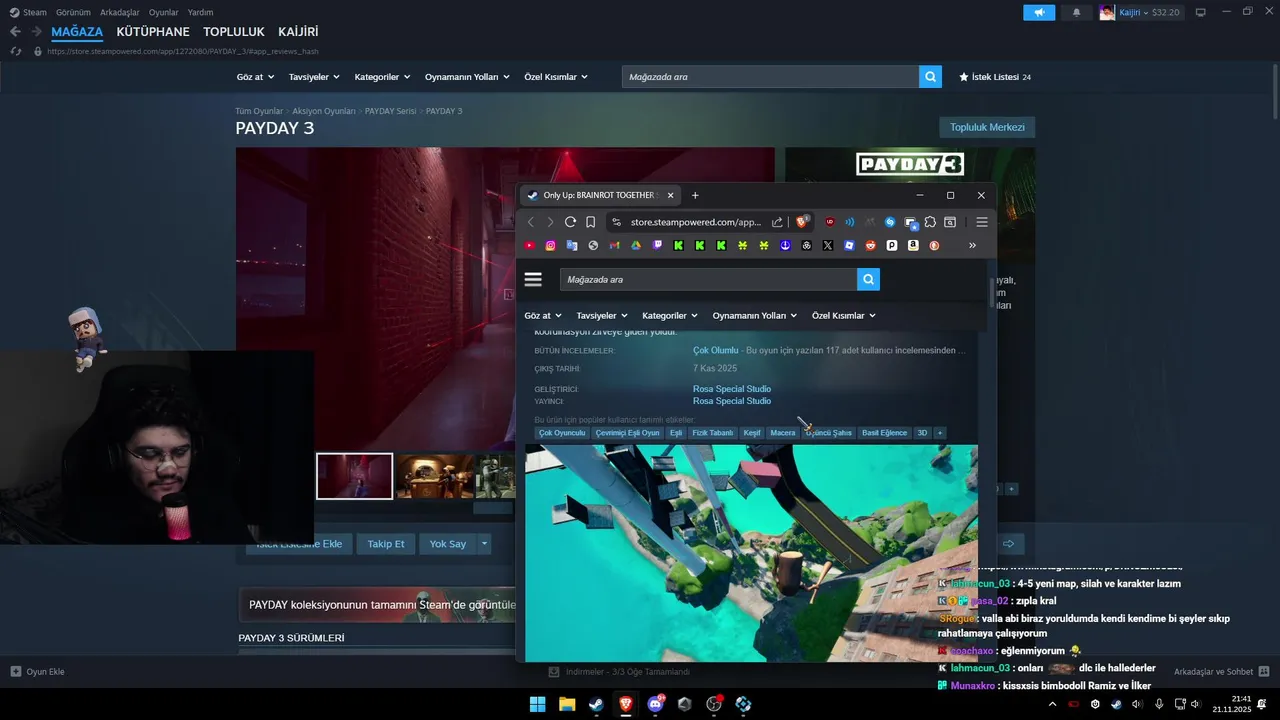Click the search magnifier button in Steam
The height and width of the screenshot is (720, 1280).
[930, 77]
